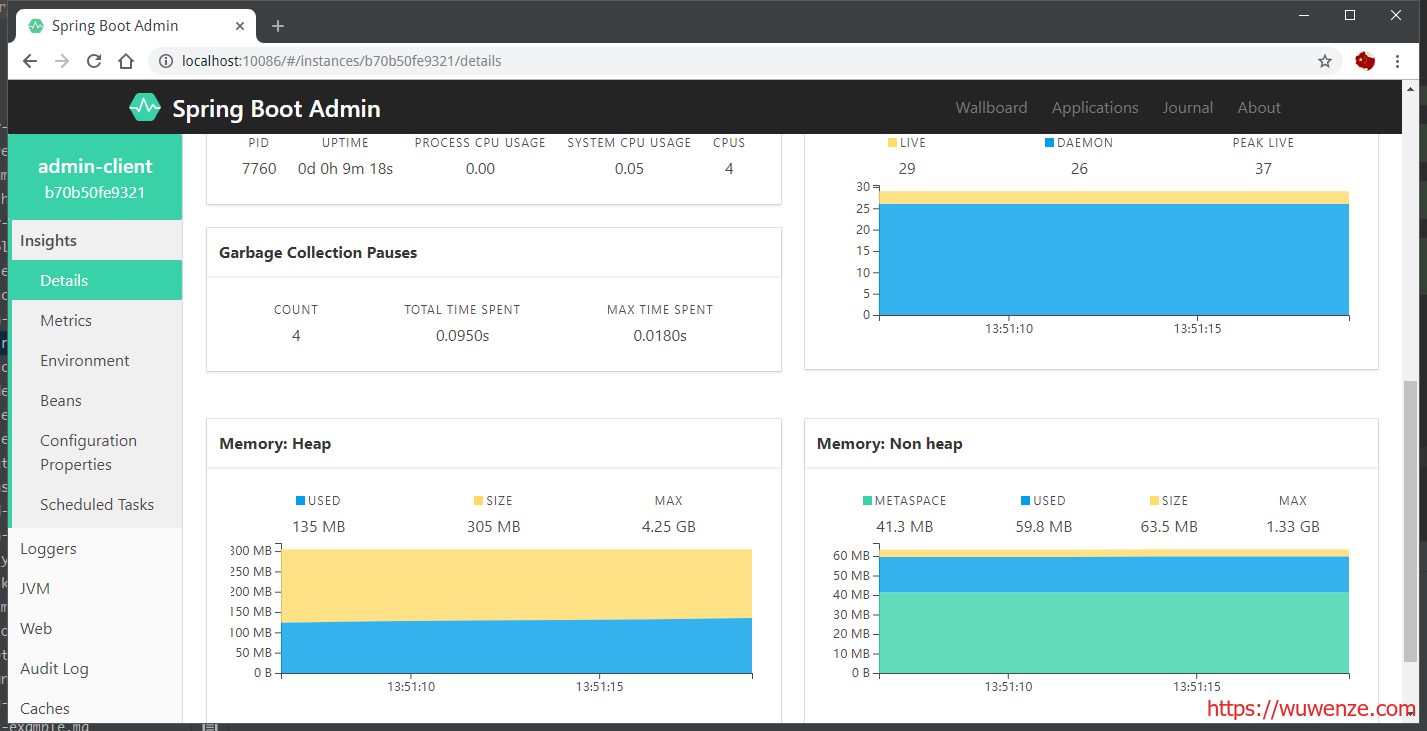1427x731 pixels.
Task: Open Environment in the sidebar
Action: [97, 360]
